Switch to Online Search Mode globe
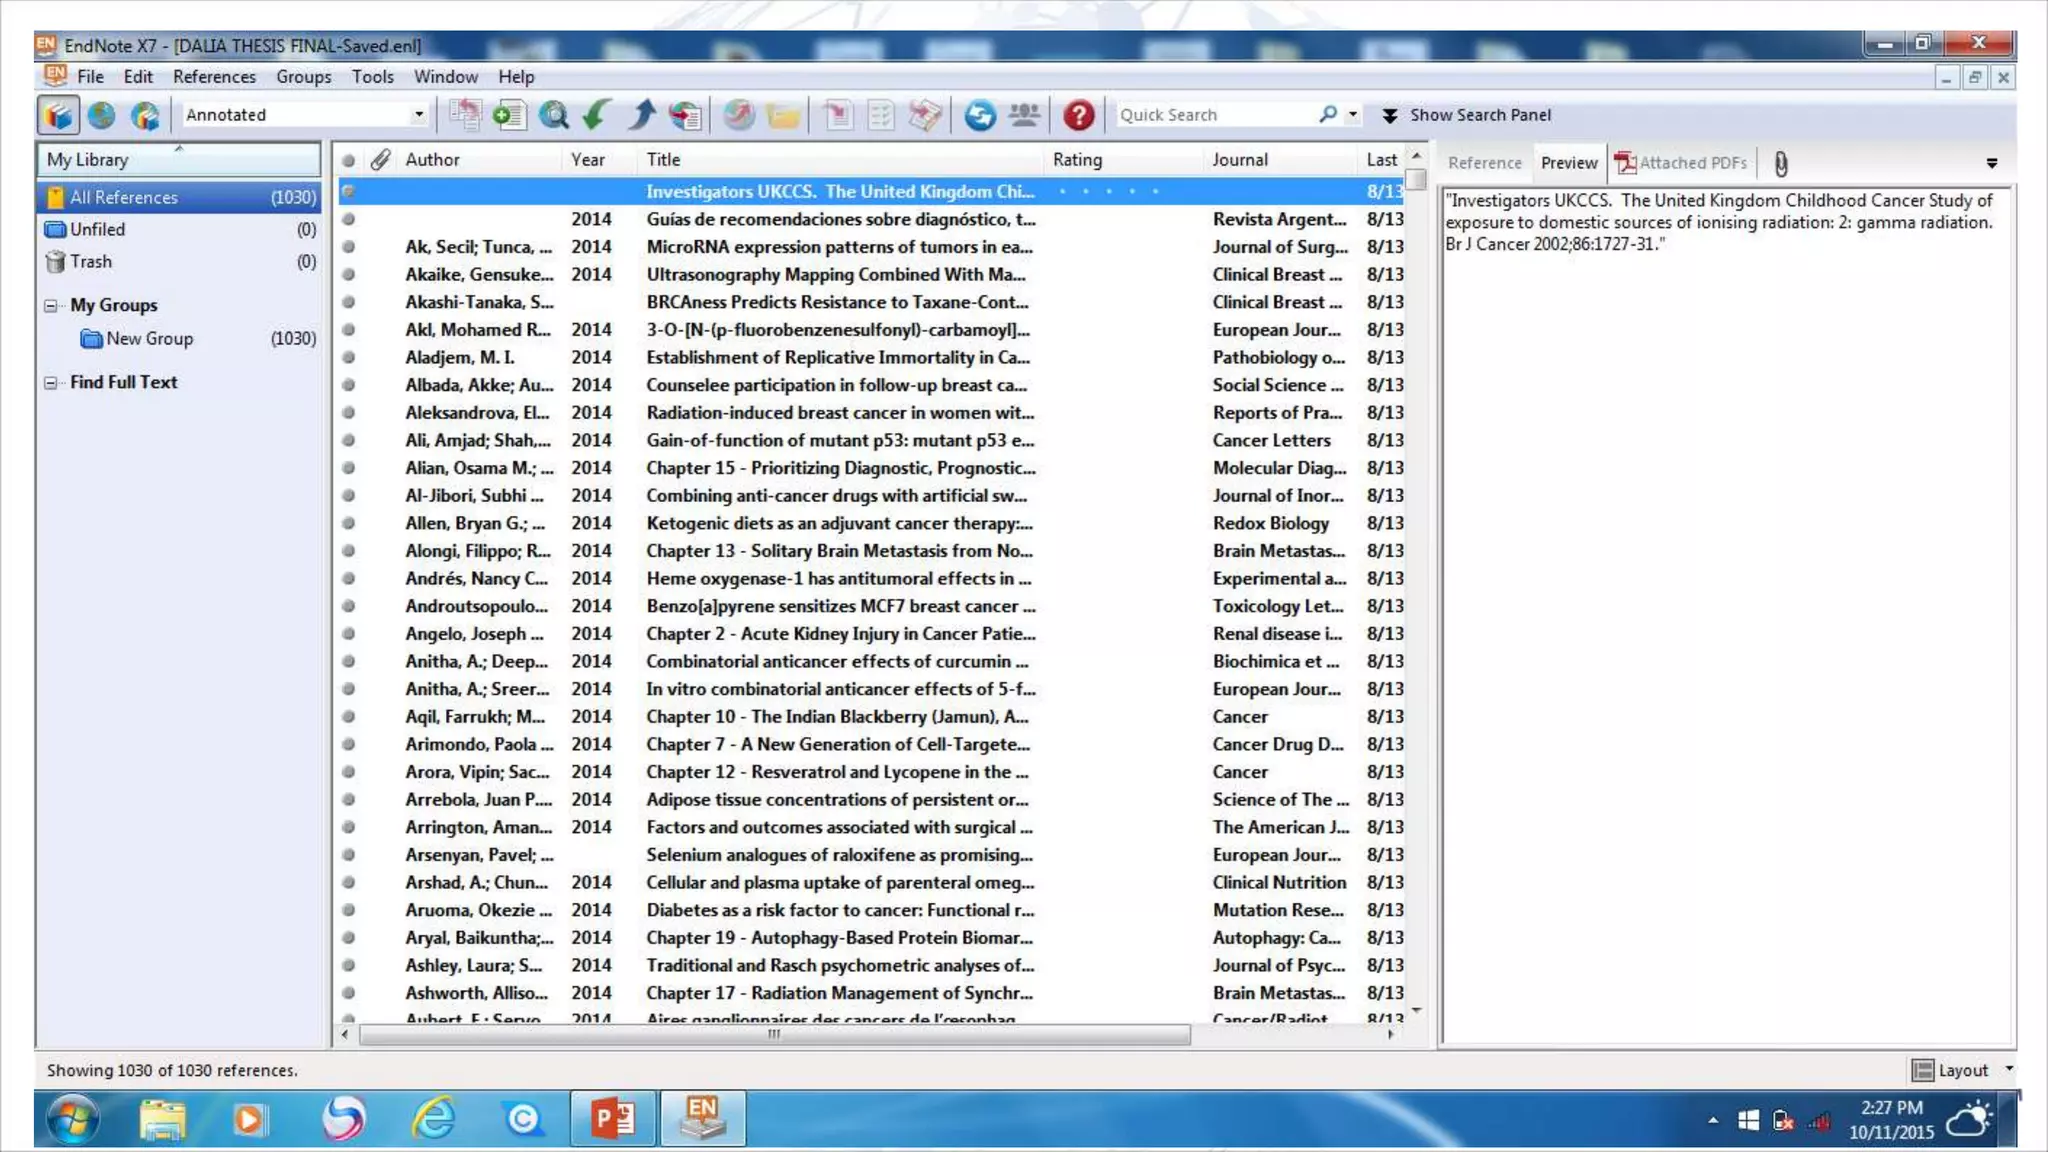Screen dimensions: 2048x1152 [101, 115]
